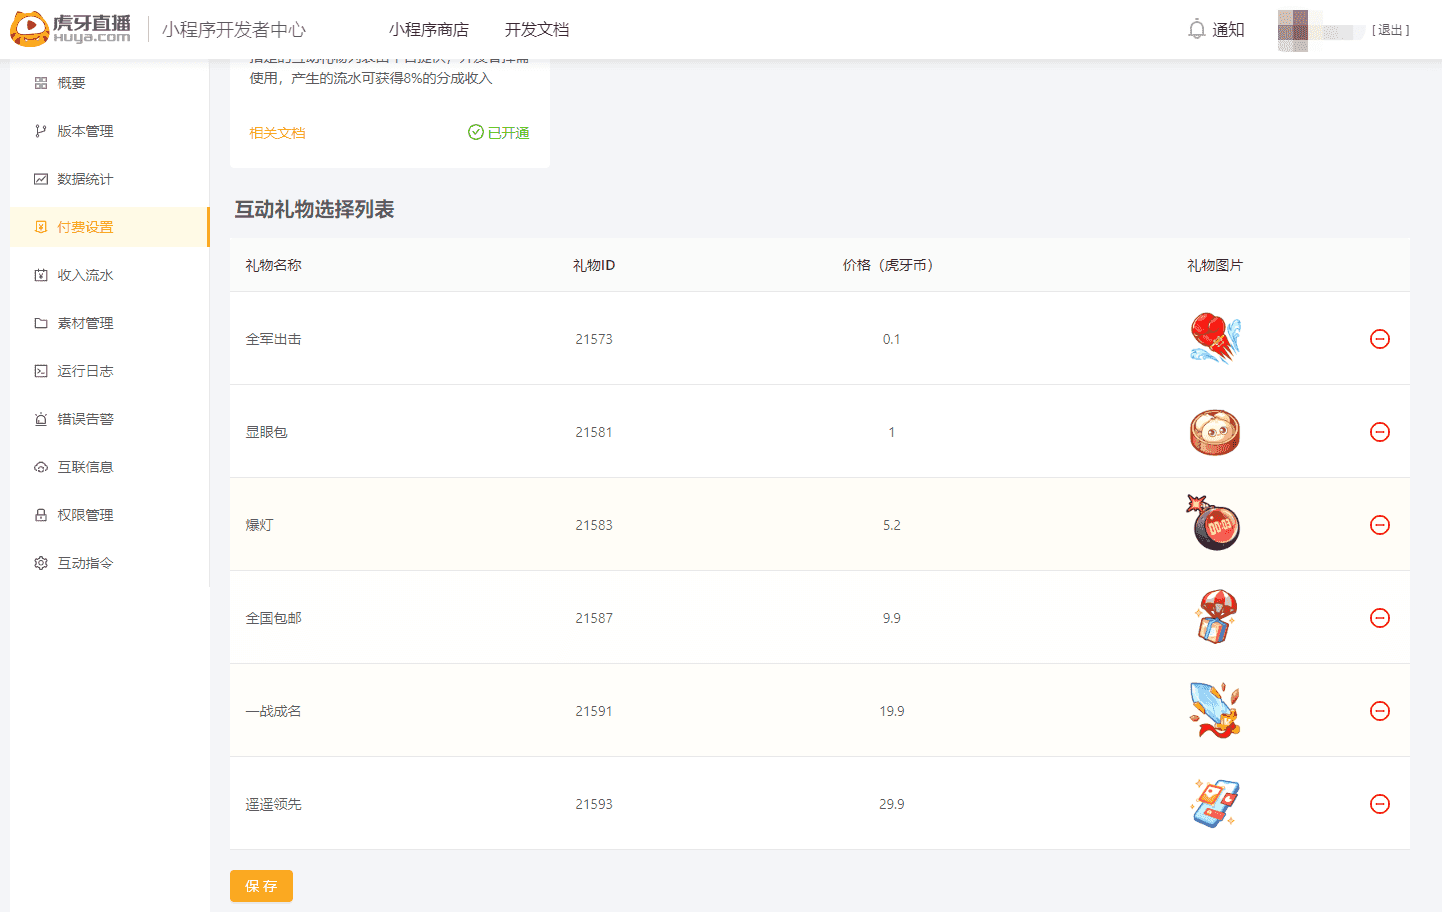Open 概要 in the sidebar

click(71, 83)
